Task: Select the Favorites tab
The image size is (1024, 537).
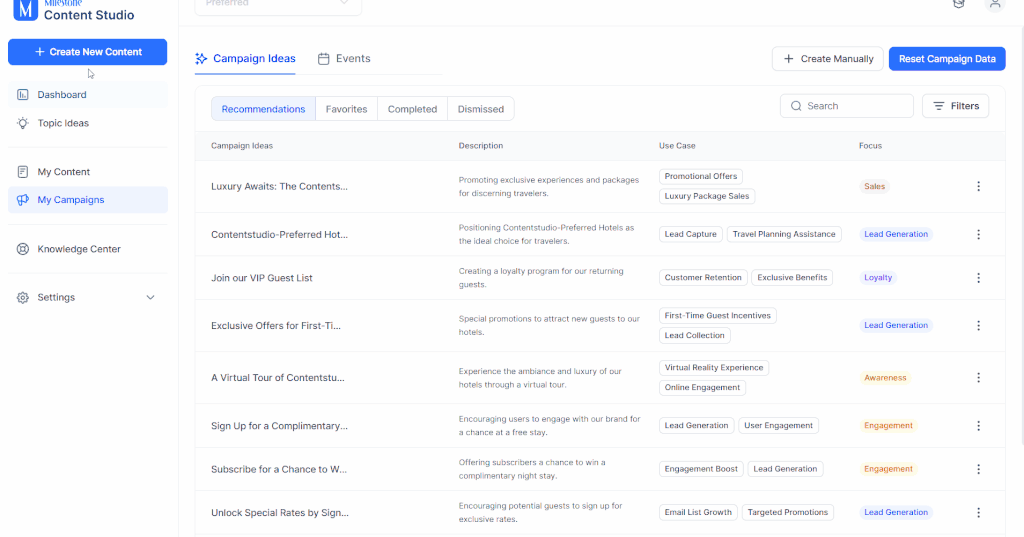Action: click(346, 109)
